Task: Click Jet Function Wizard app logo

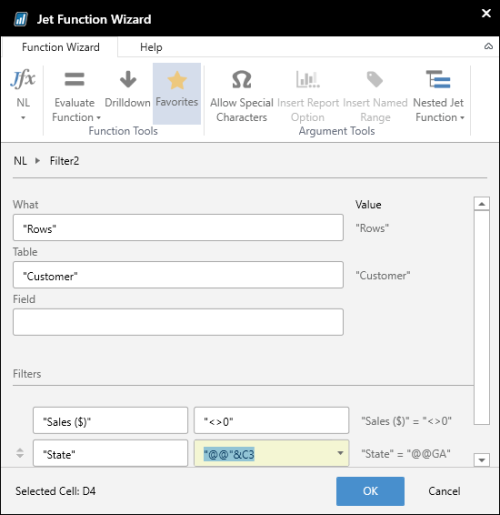Action: pos(21,19)
